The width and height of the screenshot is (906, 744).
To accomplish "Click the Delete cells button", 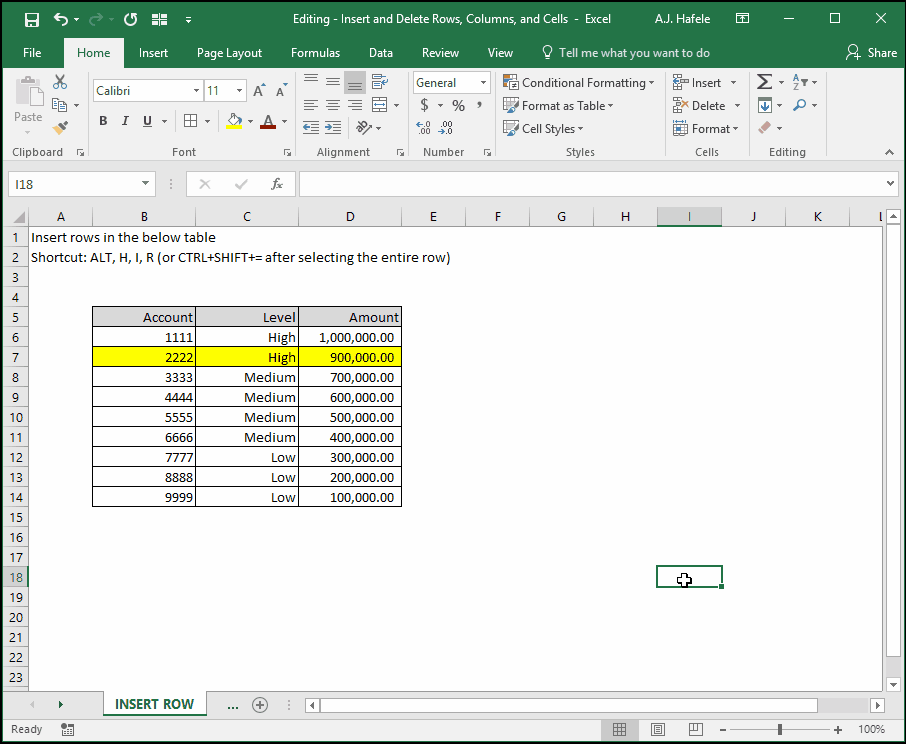I will coord(699,106).
